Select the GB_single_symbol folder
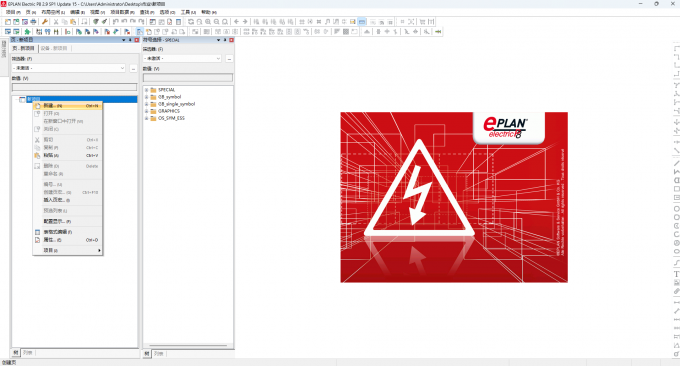 (177, 104)
